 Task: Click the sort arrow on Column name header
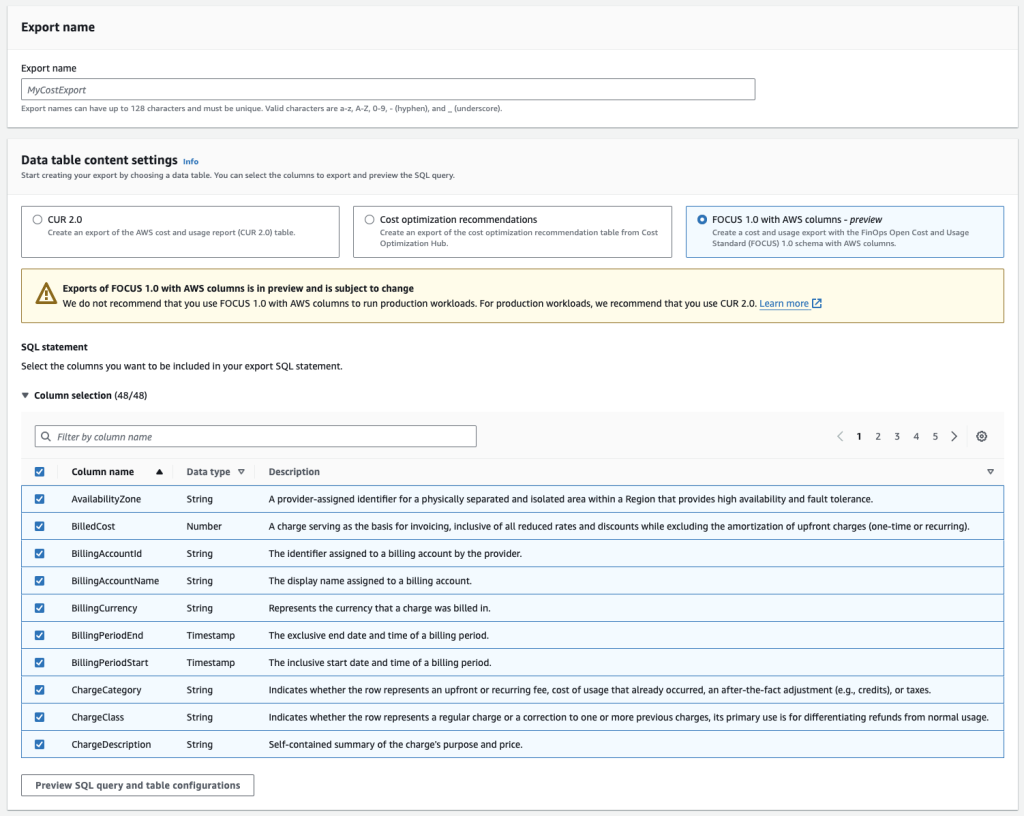pyautogui.click(x=158, y=471)
